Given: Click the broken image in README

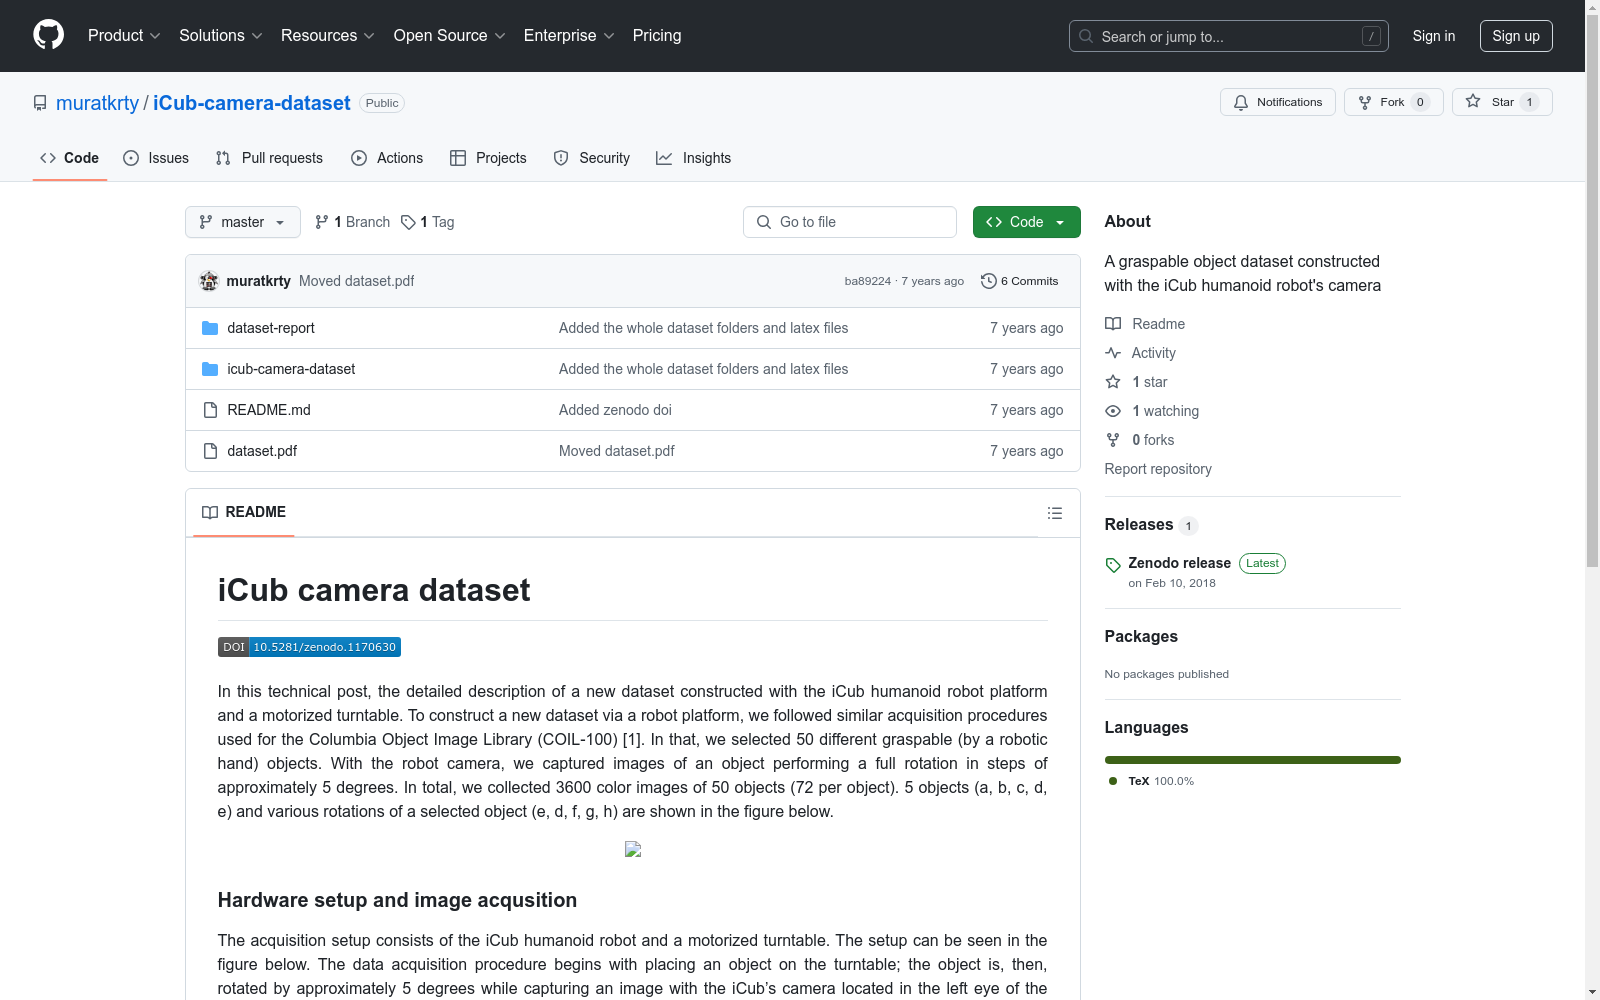Looking at the screenshot, I should pos(633,849).
